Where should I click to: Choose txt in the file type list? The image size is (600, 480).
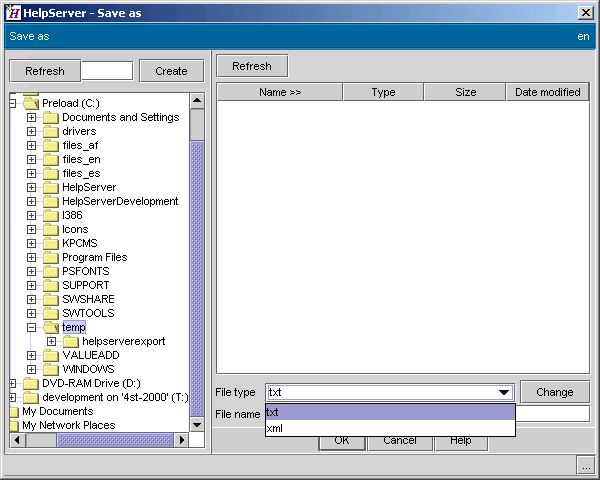coord(390,412)
